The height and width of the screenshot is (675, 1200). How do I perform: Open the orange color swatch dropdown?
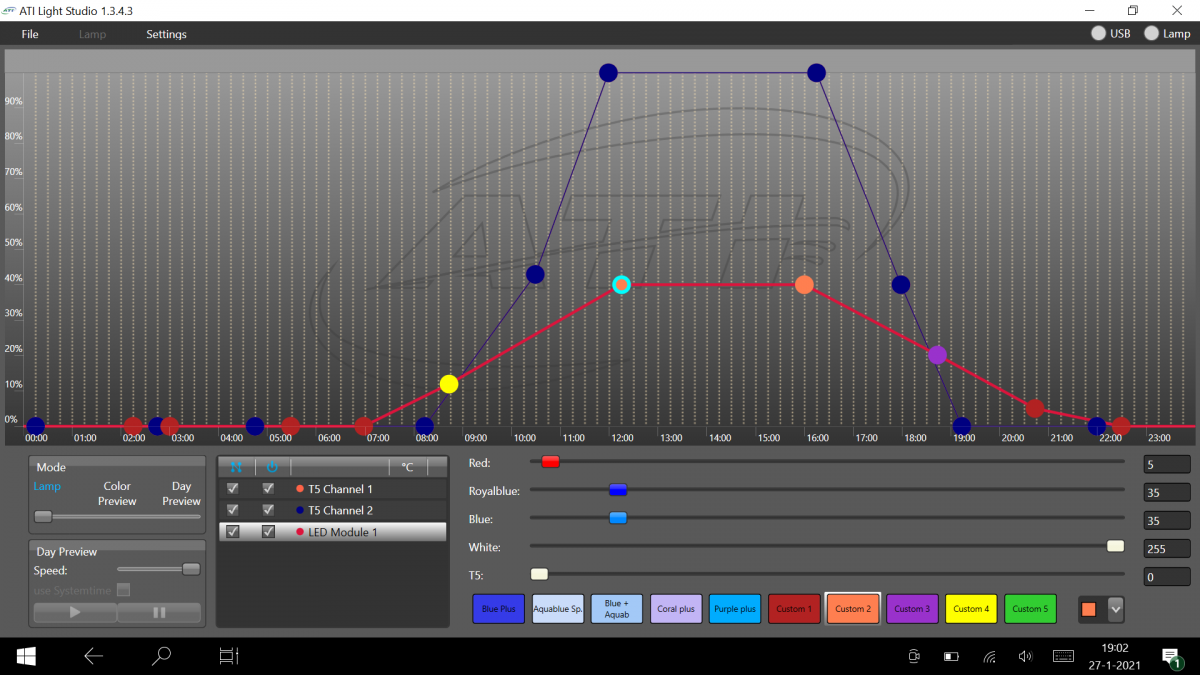coord(1116,609)
